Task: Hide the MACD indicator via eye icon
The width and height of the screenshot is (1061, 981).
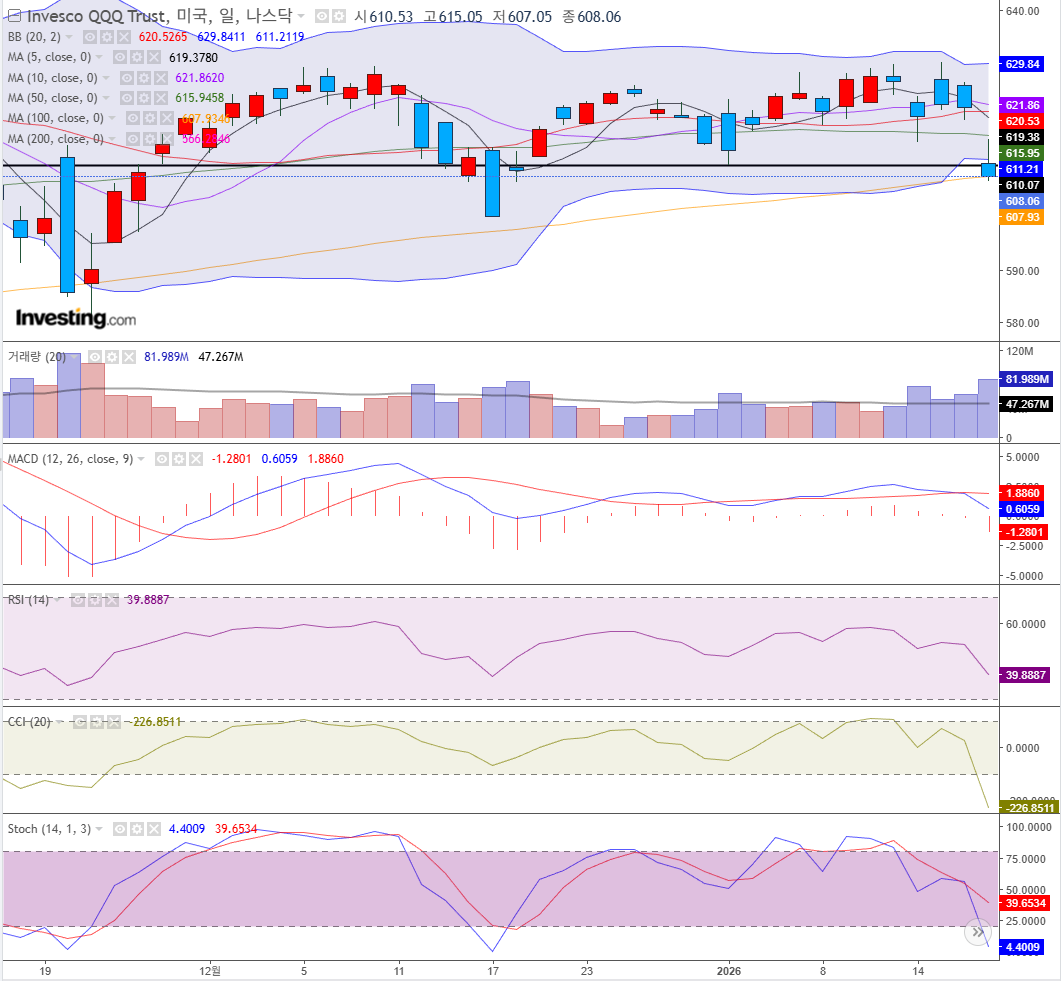Action: click(162, 459)
